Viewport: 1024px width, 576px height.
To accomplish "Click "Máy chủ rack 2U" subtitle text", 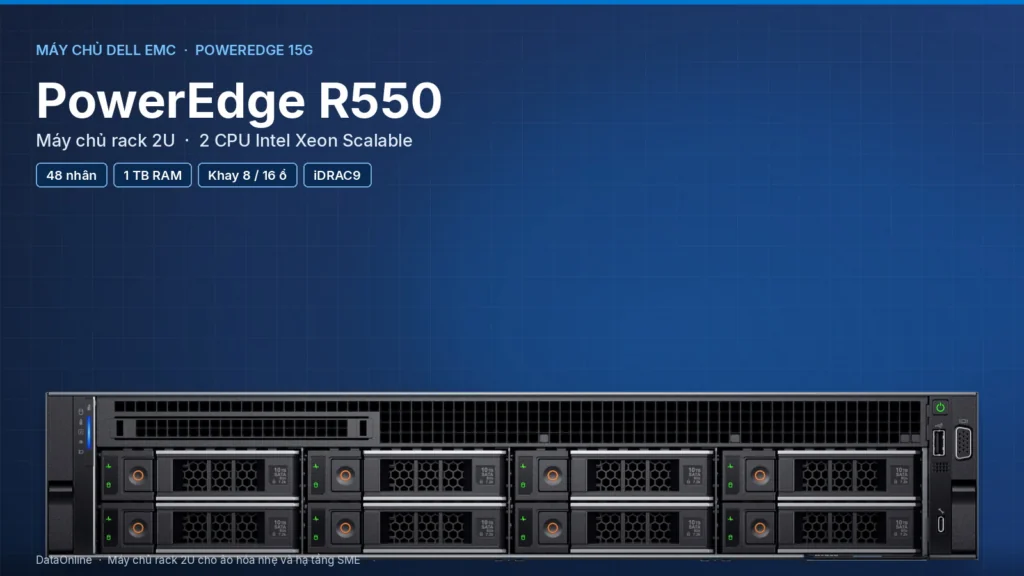I will pyautogui.click(x=105, y=140).
